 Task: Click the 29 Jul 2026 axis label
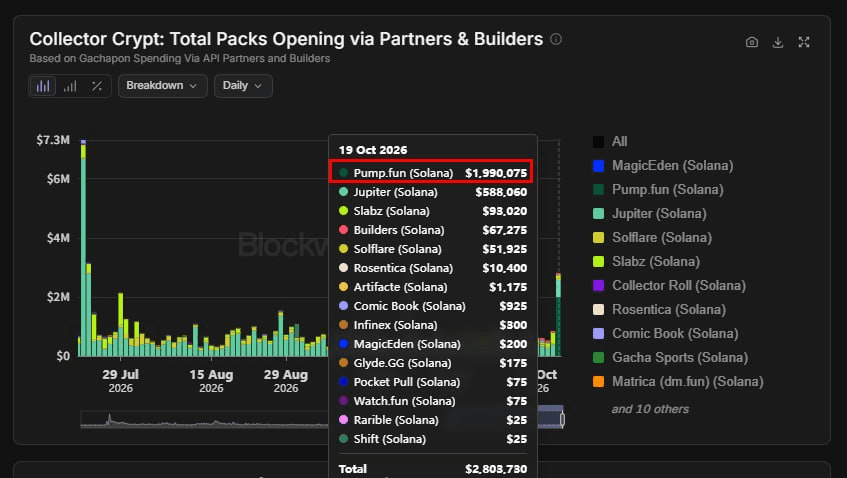(x=120, y=381)
